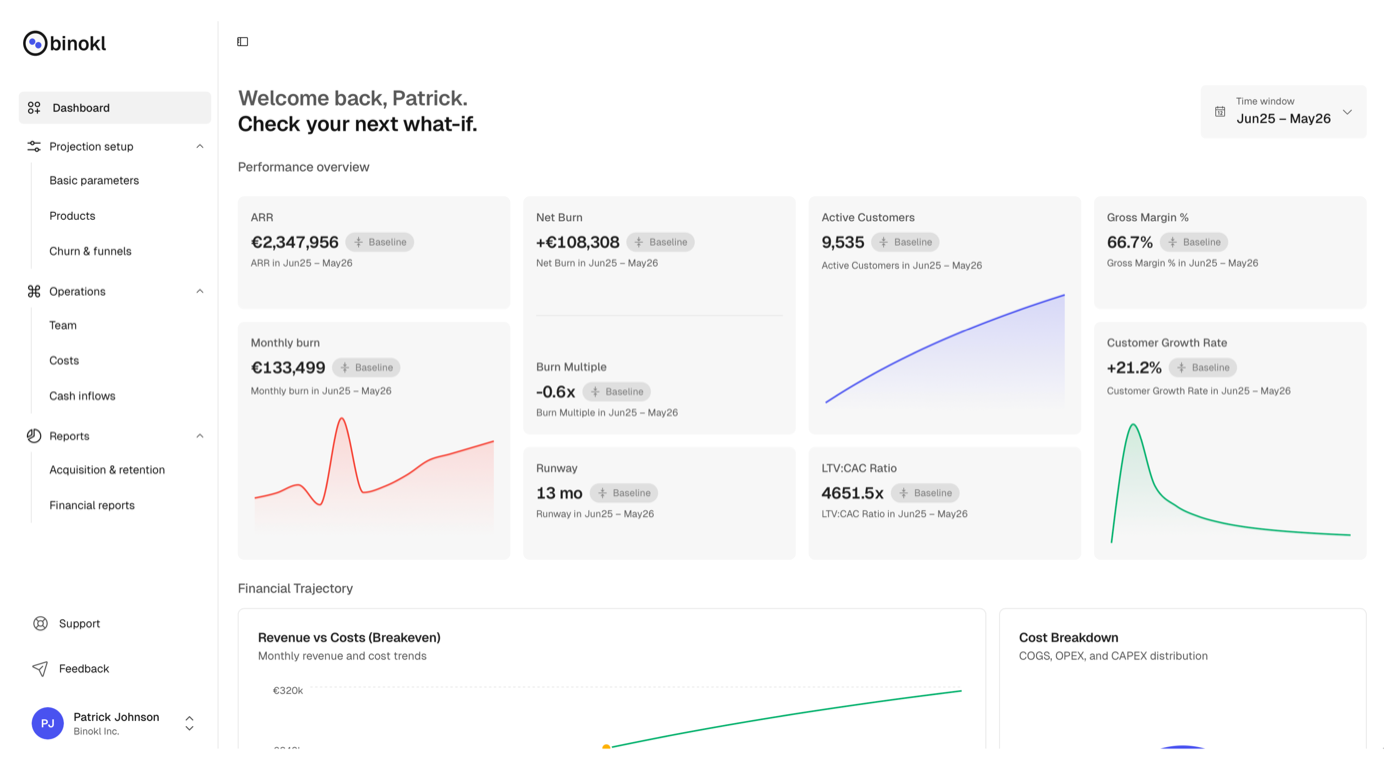Click the PJ avatar thumbnail
The width and height of the screenshot is (1400, 769).
(x=47, y=723)
